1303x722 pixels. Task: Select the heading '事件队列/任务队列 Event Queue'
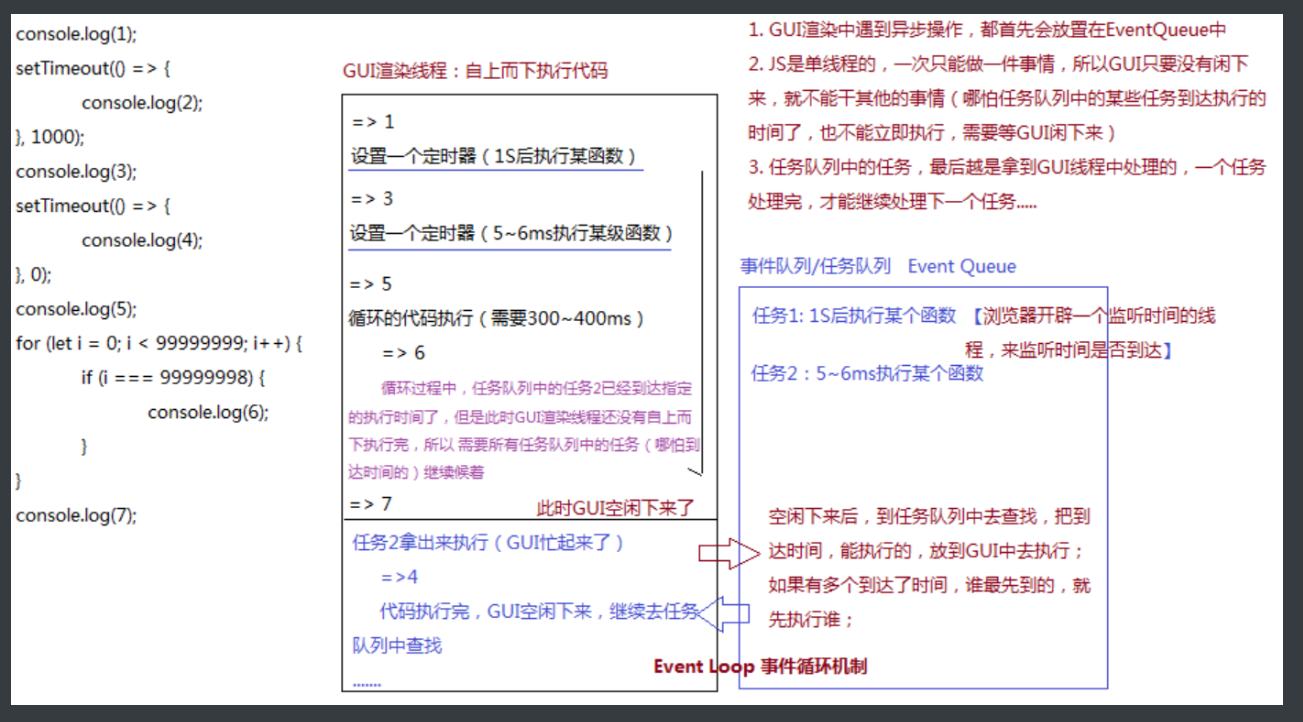(x=878, y=267)
